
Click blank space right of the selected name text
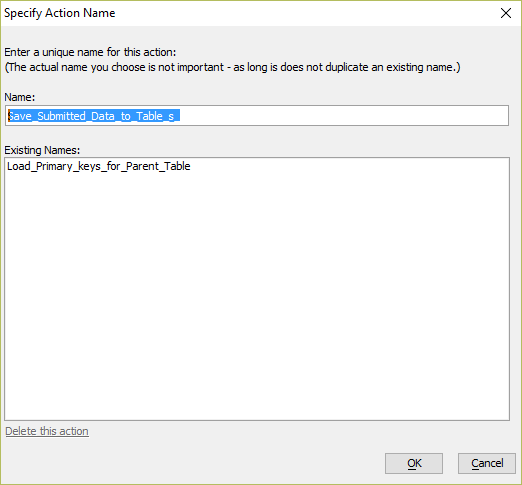coord(343,115)
